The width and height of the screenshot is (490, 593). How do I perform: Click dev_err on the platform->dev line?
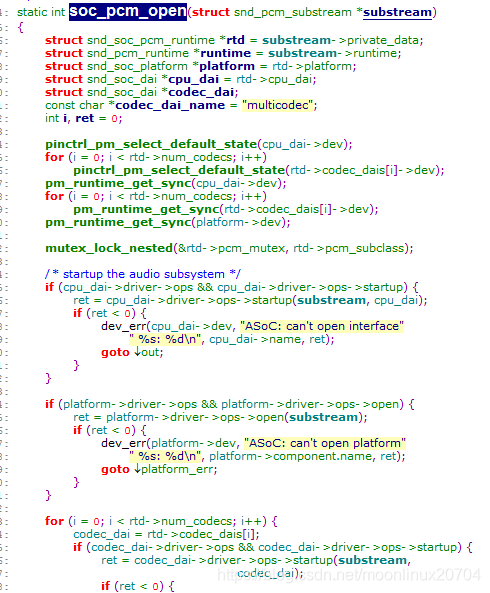(x=124, y=443)
